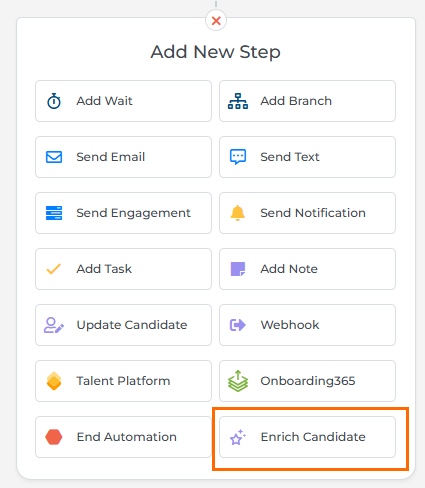Choose the Send Engagement step

123,213
